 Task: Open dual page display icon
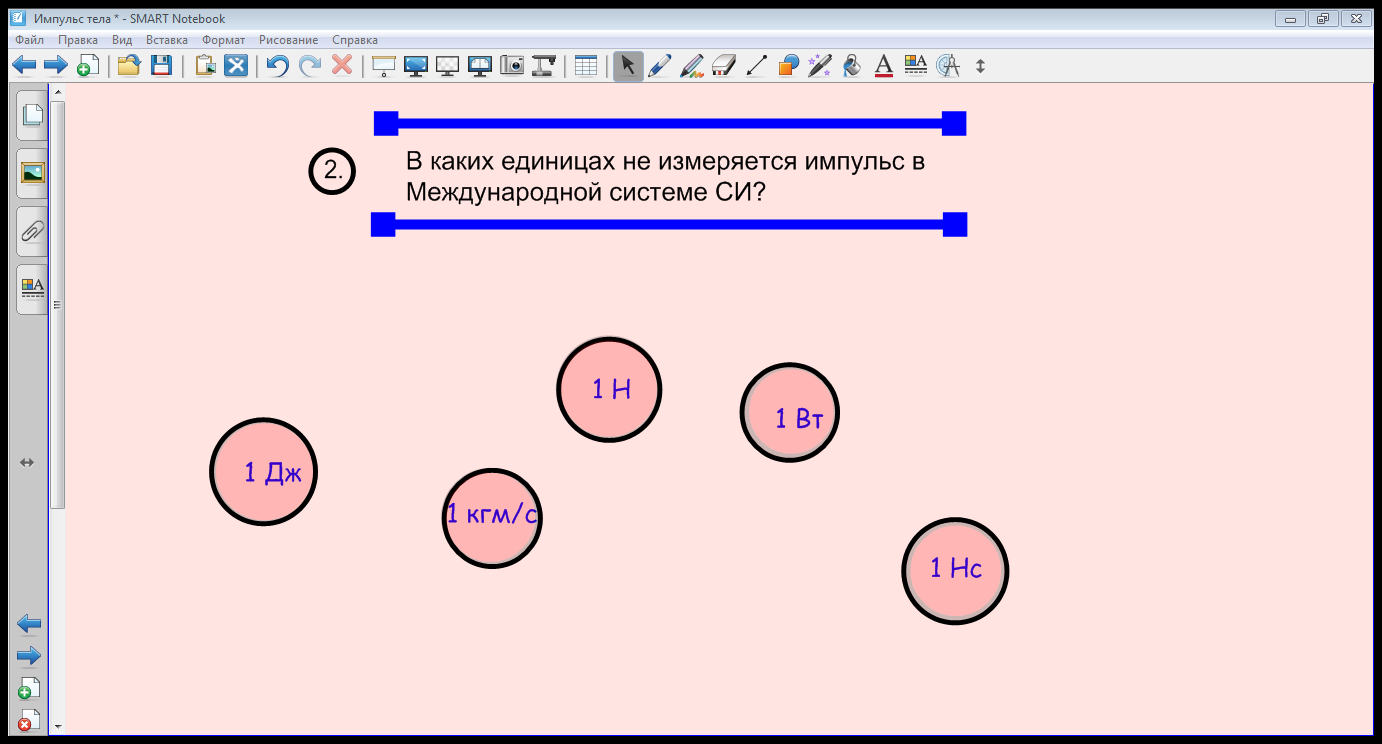click(480, 66)
